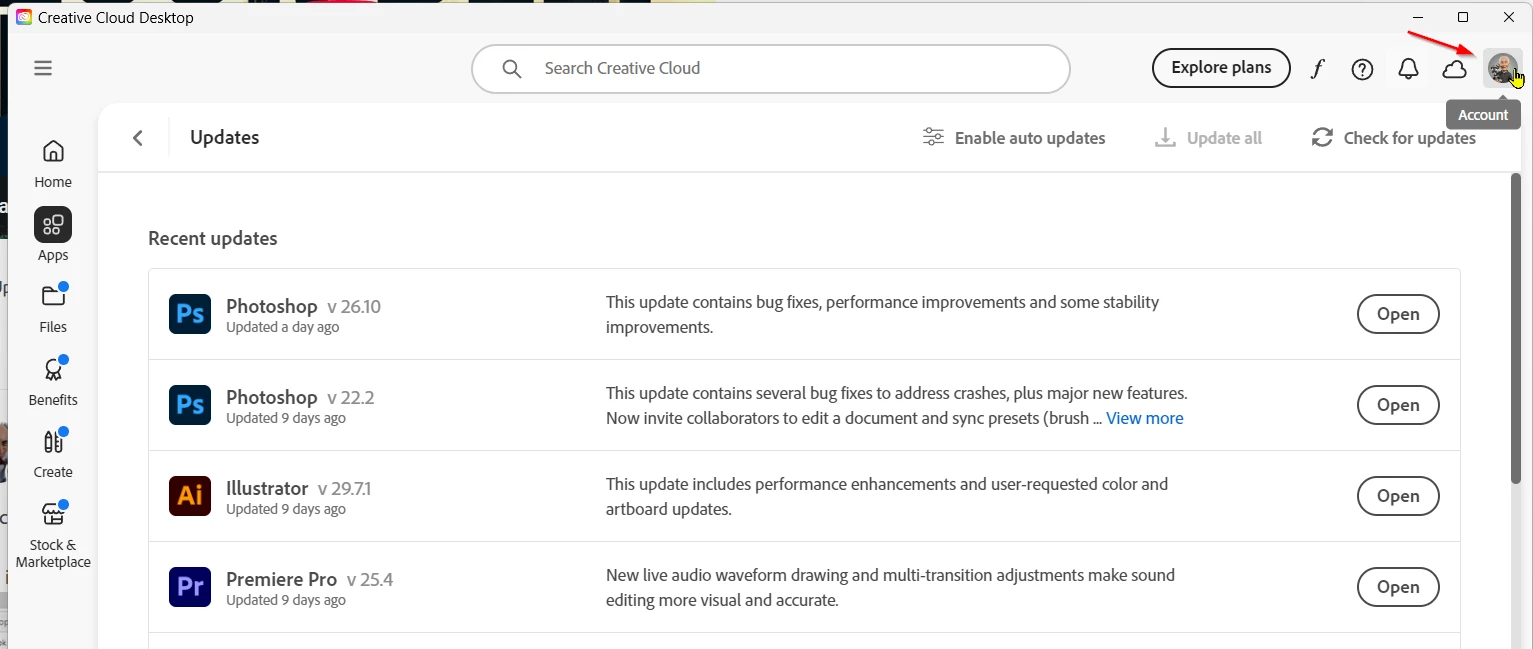
Task: Select Apps in the sidebar
Action: click(x=53, y=235)
